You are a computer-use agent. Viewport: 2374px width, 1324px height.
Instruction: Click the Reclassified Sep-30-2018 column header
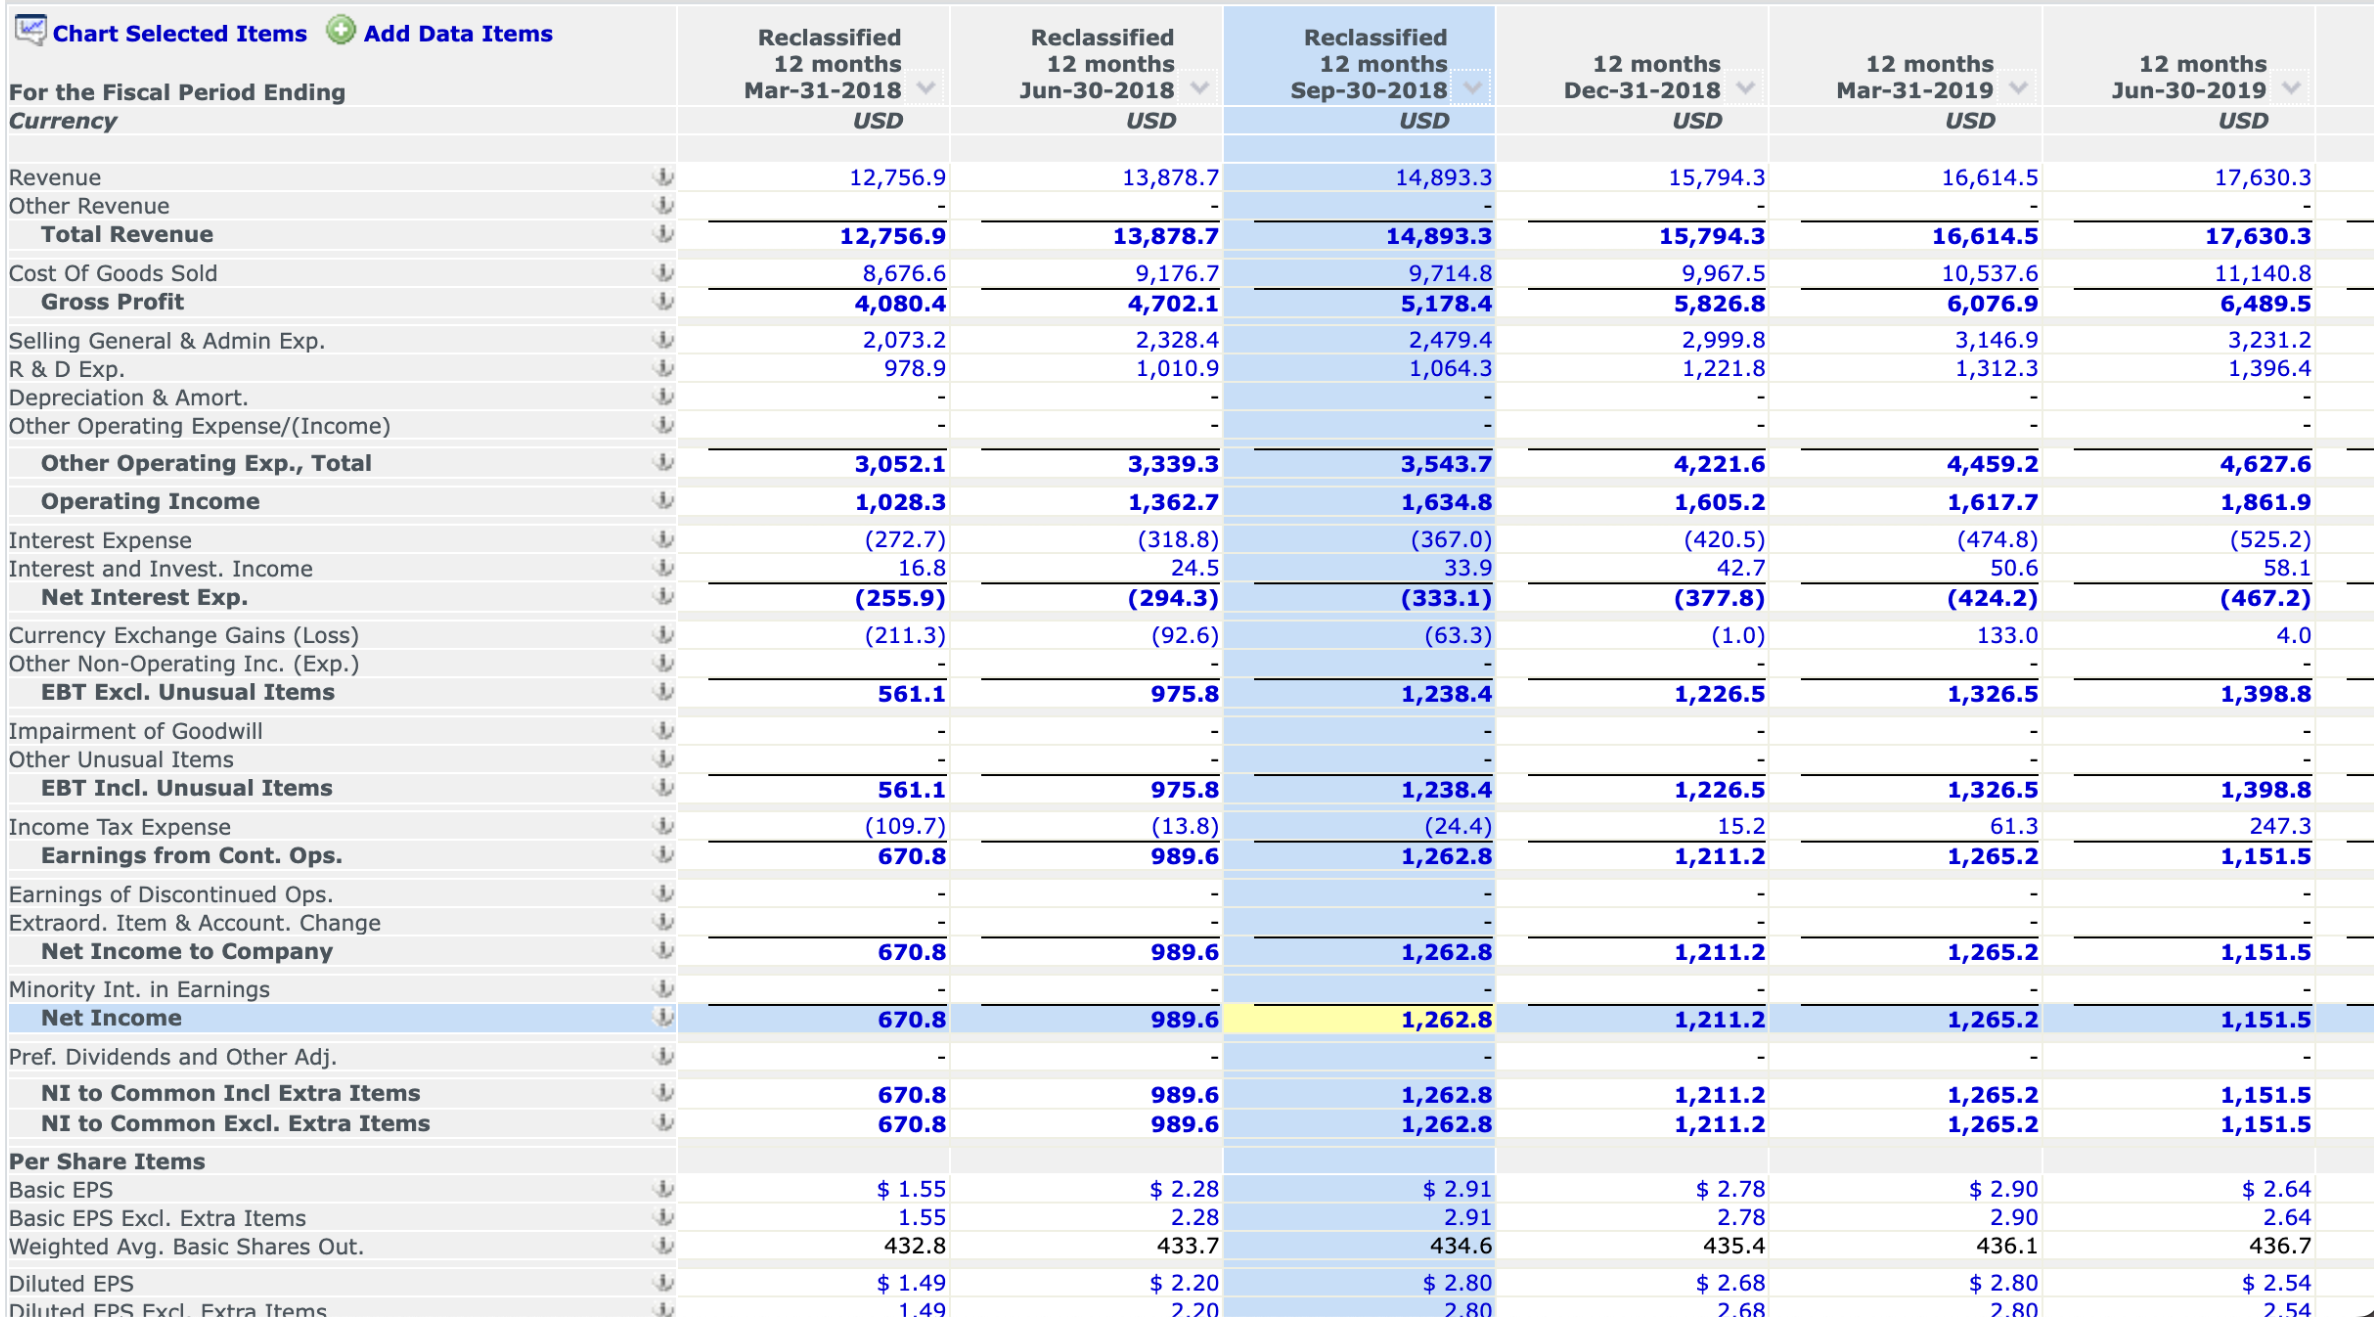[1369, 64]
